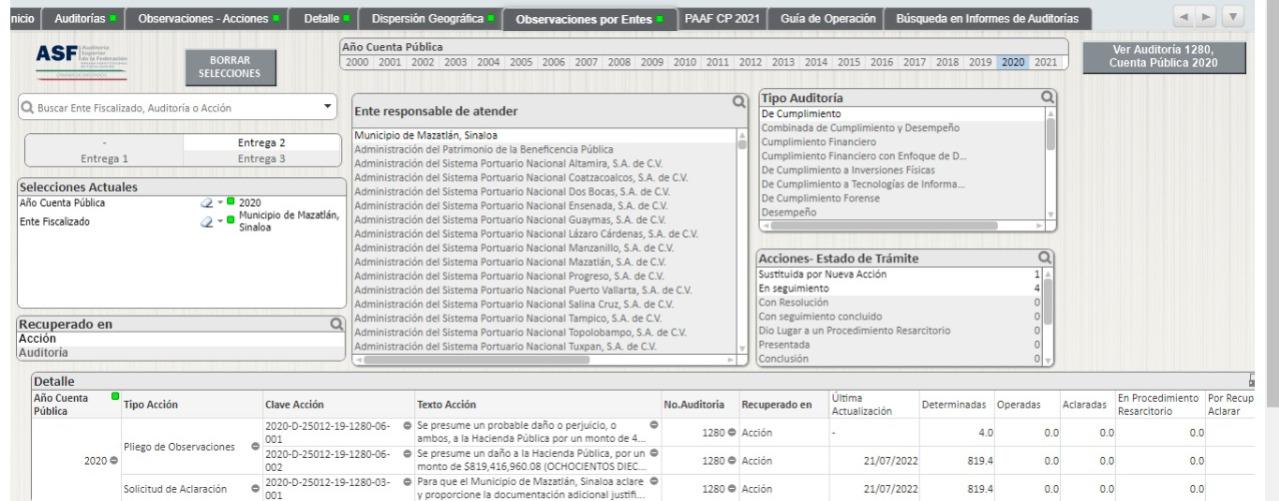This screenshot has width=1279, height=501.
Task: Click circle icon after clave 2020-D-25012-19-1280-06-002
Action: click(409, 455)
